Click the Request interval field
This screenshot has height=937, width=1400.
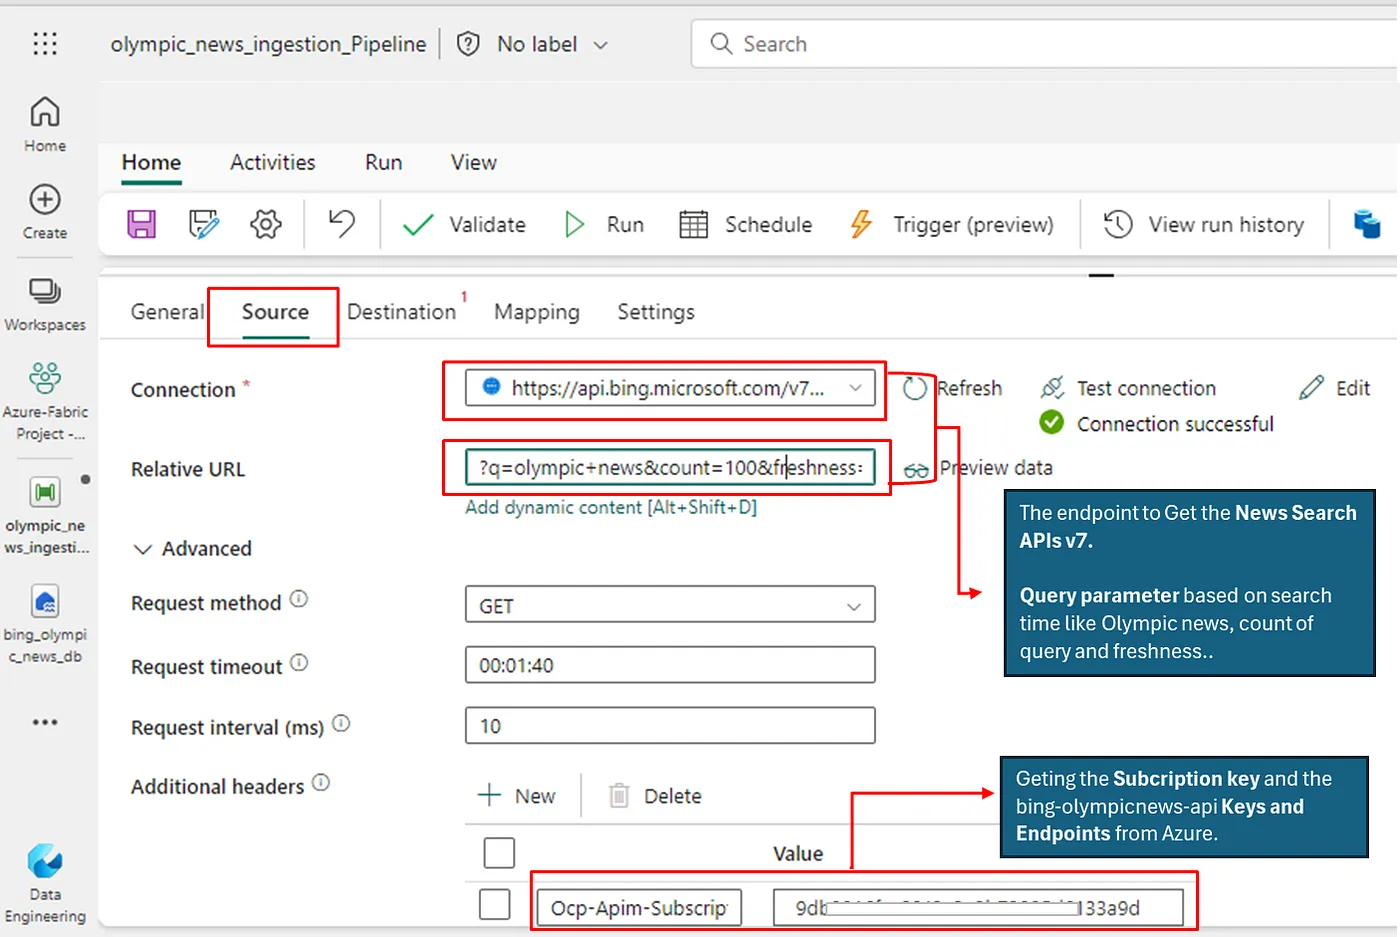click(670, 726)
